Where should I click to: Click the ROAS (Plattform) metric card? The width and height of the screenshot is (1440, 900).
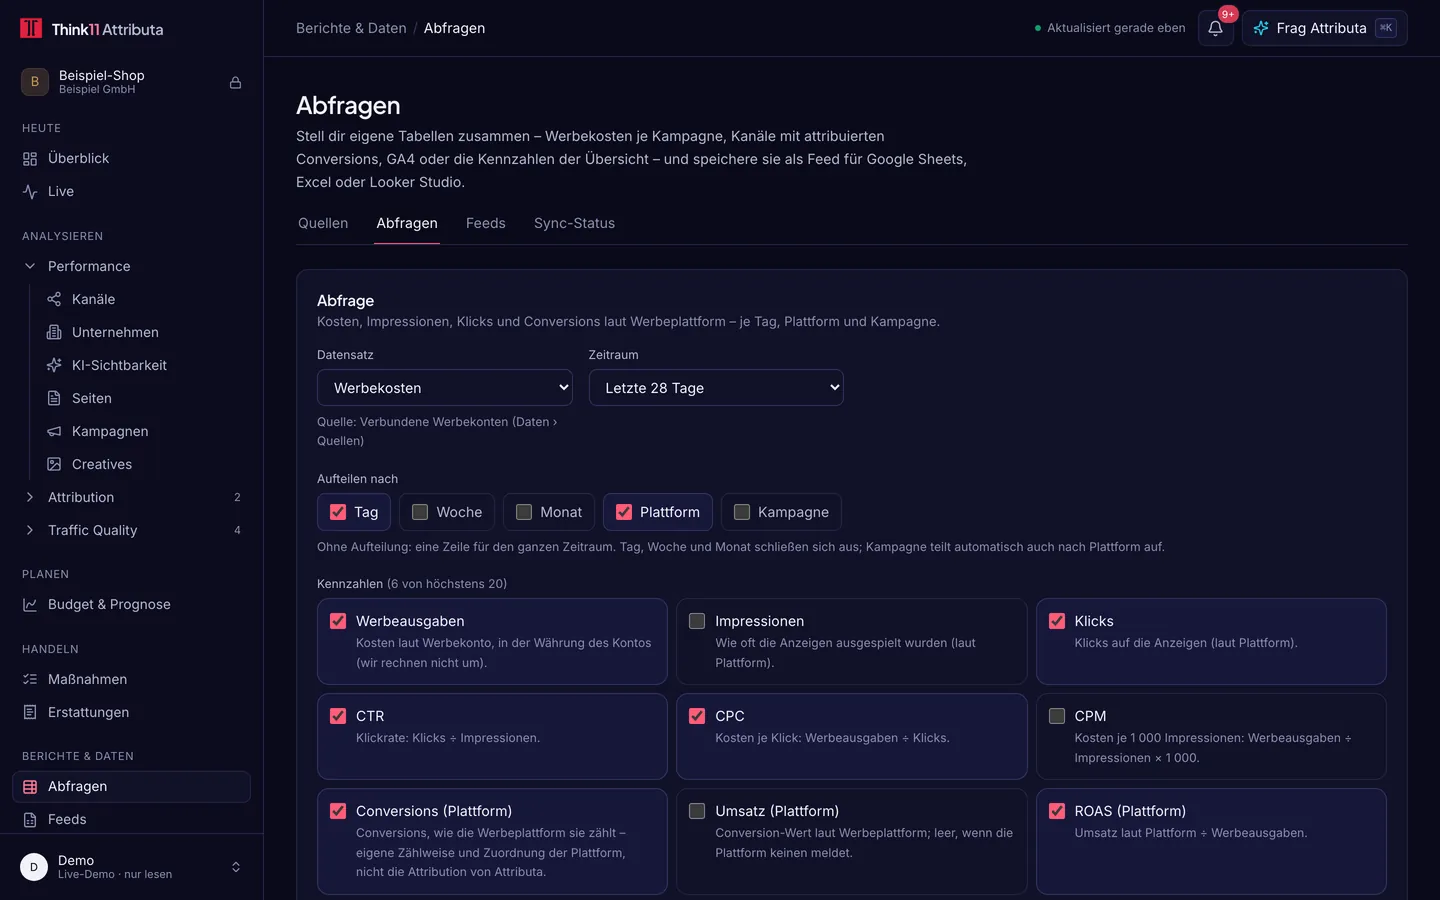click(1211, 841)
